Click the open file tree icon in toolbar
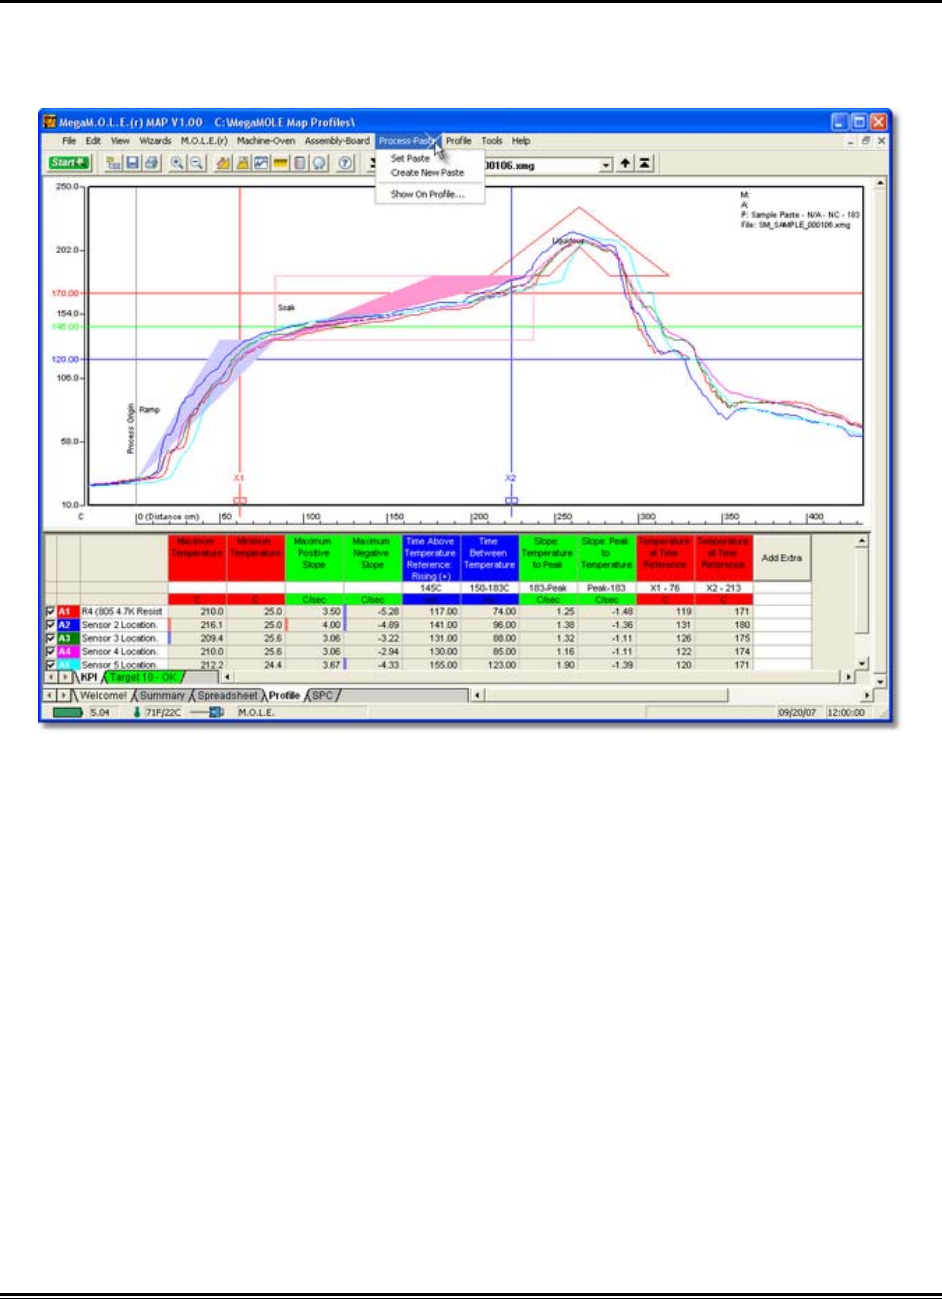This screenshot has width=942, height=1299. (x=113, y=162)
